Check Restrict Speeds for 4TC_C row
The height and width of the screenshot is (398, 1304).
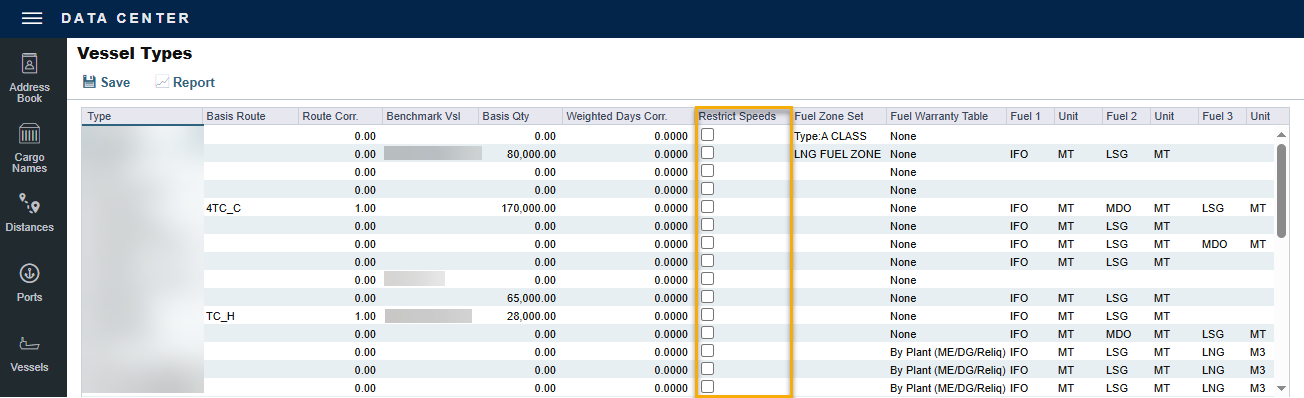[x=707, y=207]
